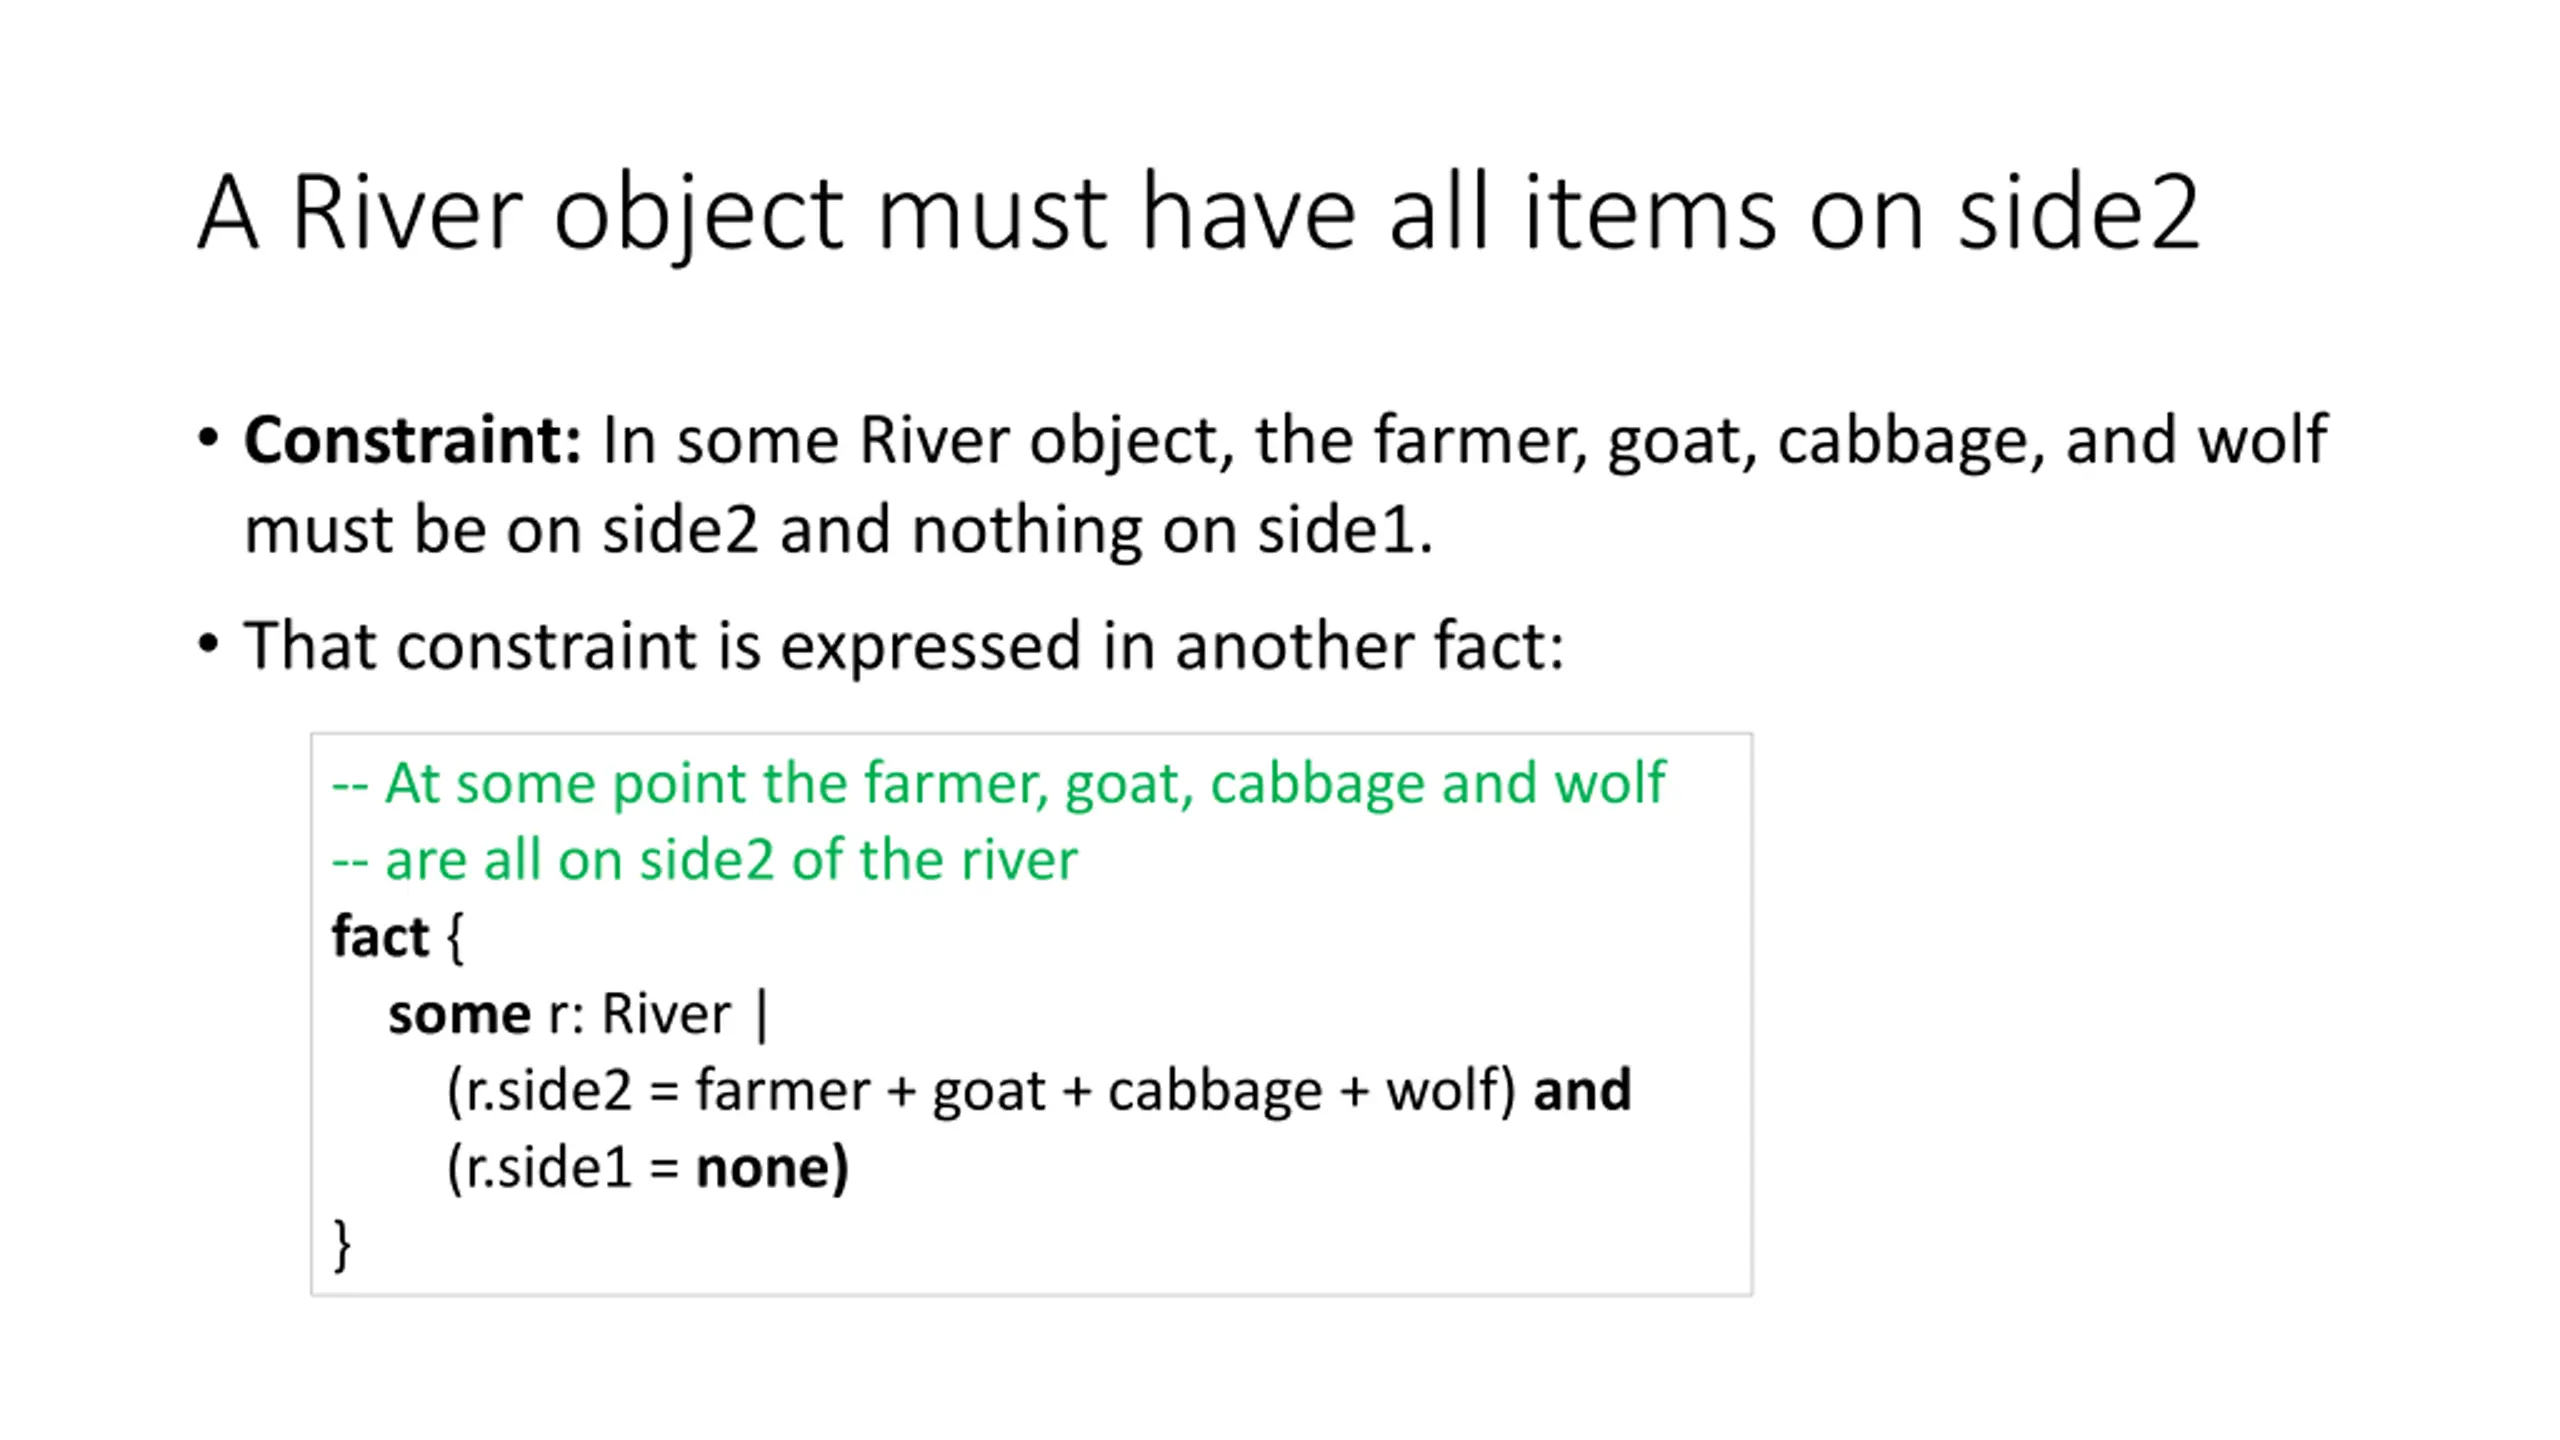The height and width of the screenshot is (1440, 2560).
Task: Click the sentence 'That constraint is expressed in another fact:'
Action: pos(904,646)
